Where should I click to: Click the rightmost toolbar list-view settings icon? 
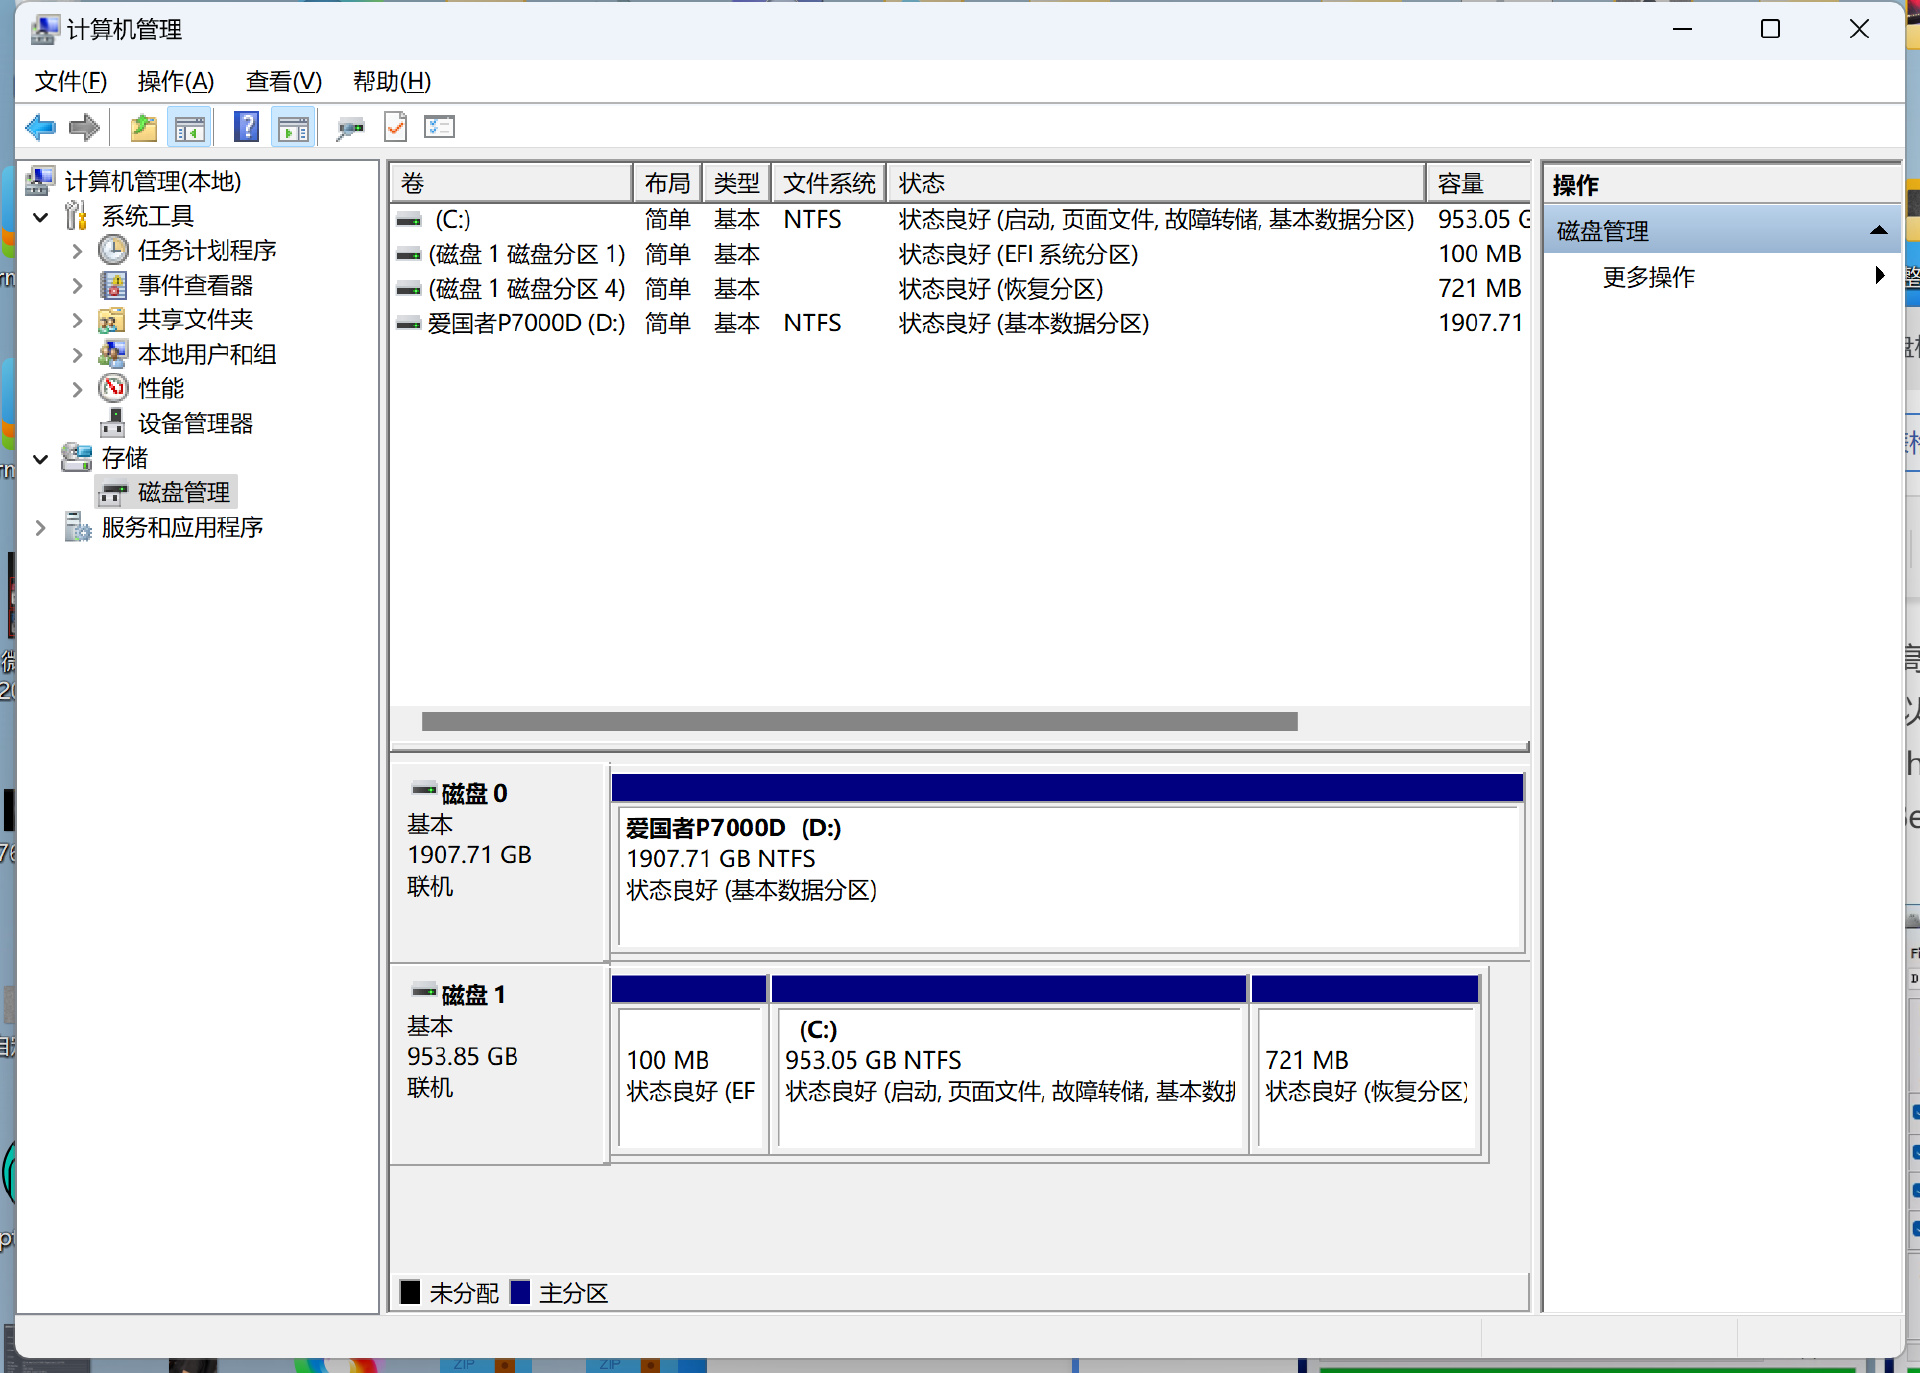click(439, 127)
